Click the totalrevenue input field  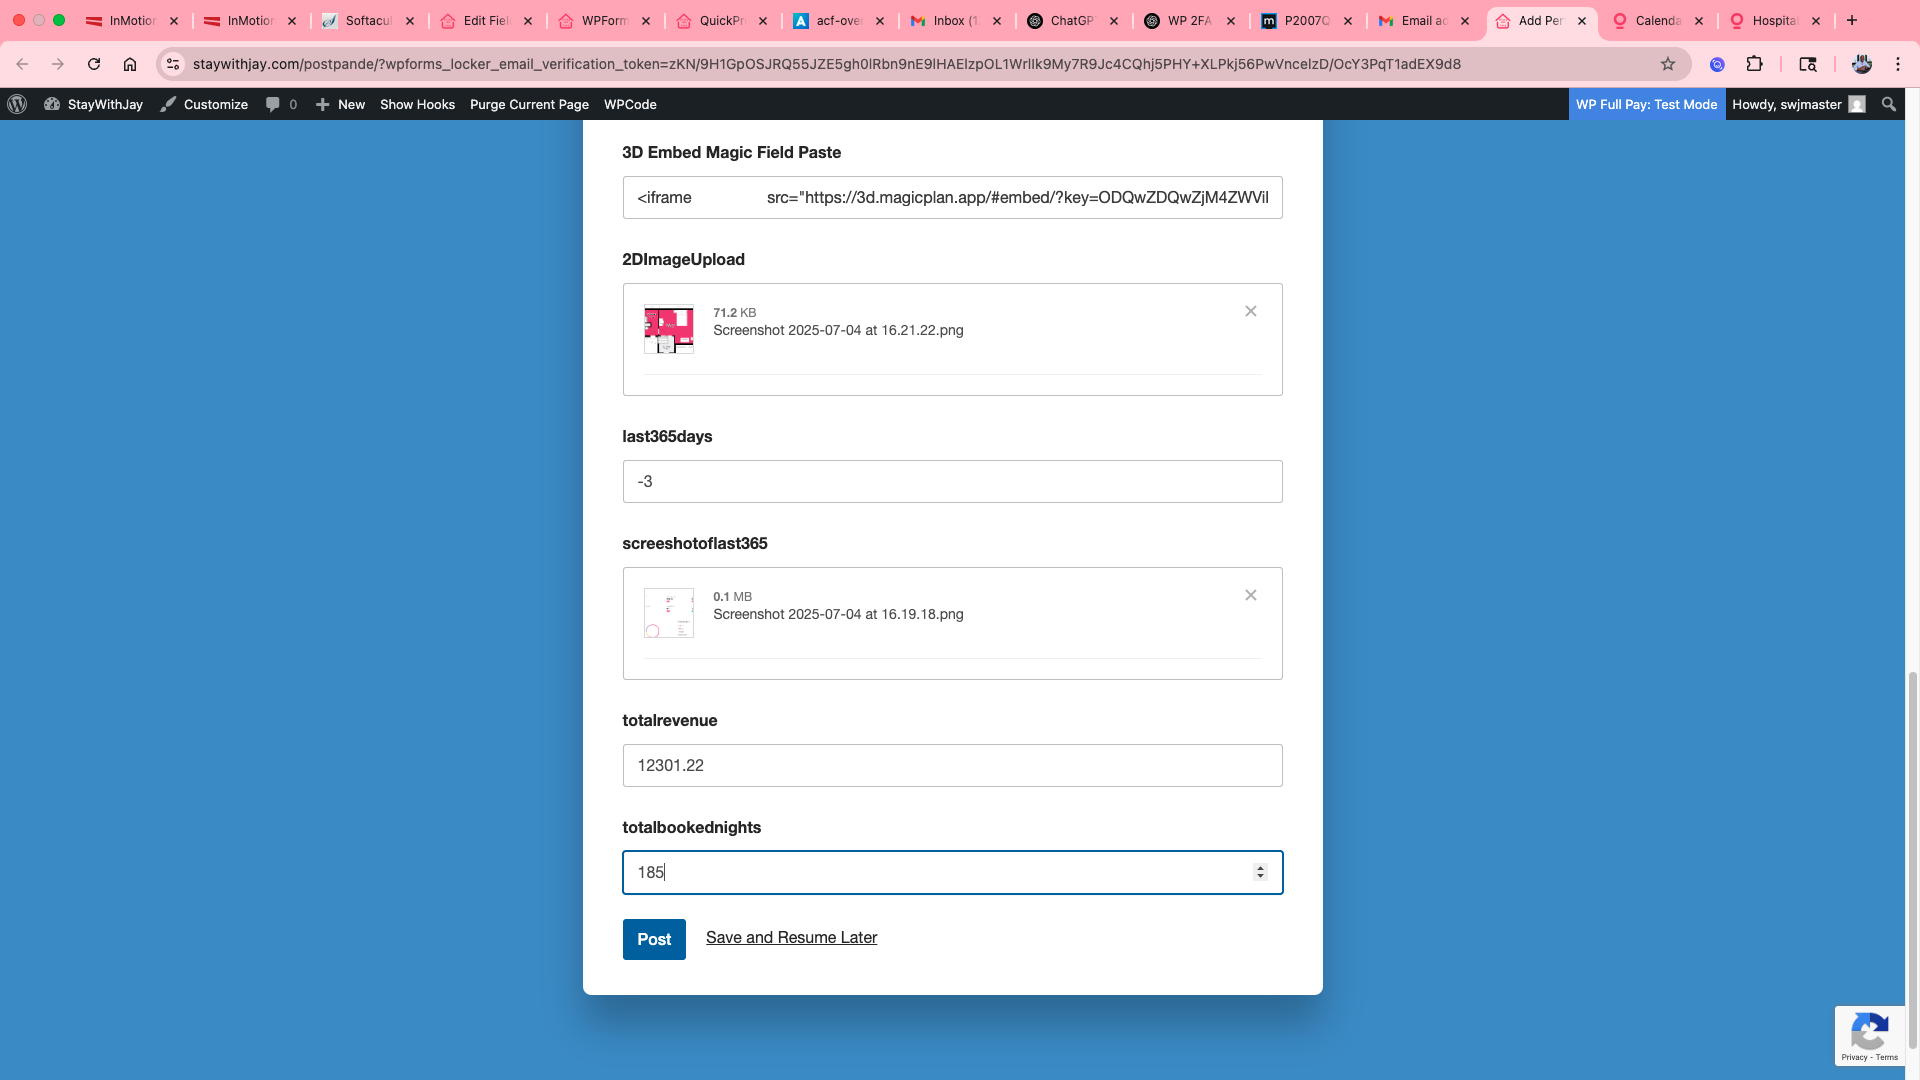tap(951, 765)
